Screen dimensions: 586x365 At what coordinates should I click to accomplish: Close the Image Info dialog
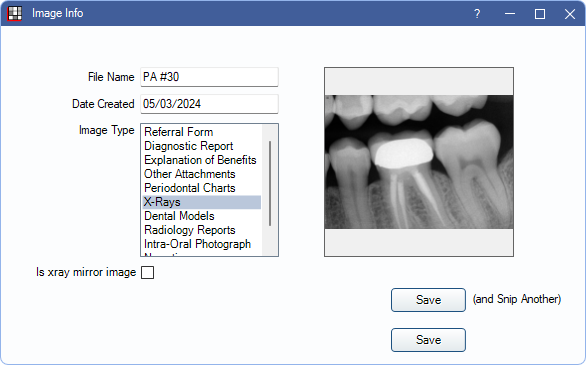570,14
